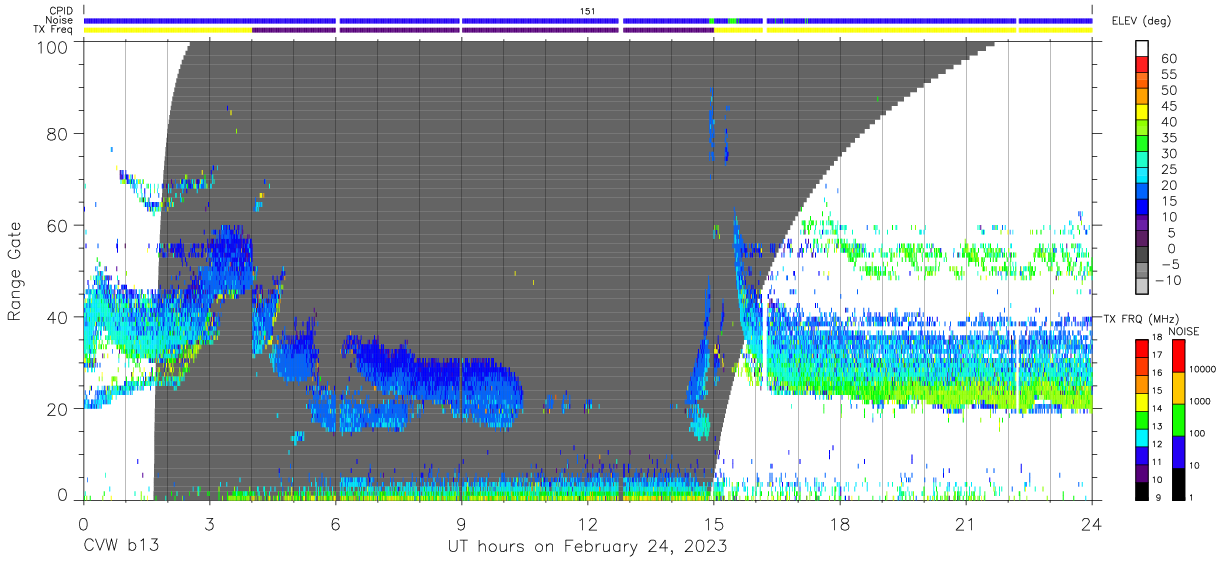Click the 'CPID' label at top left
Viewport: 1228px width, 567px height.
click(x=61, y=10)
